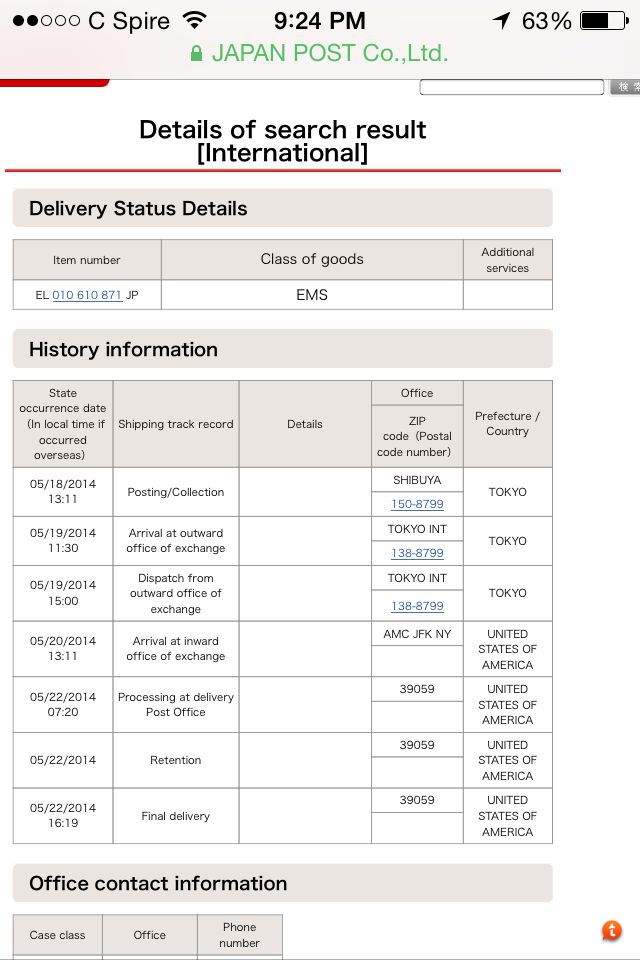640x960 pixels.
Task: Tap the orange chat icon
Action: click(611, 931)
